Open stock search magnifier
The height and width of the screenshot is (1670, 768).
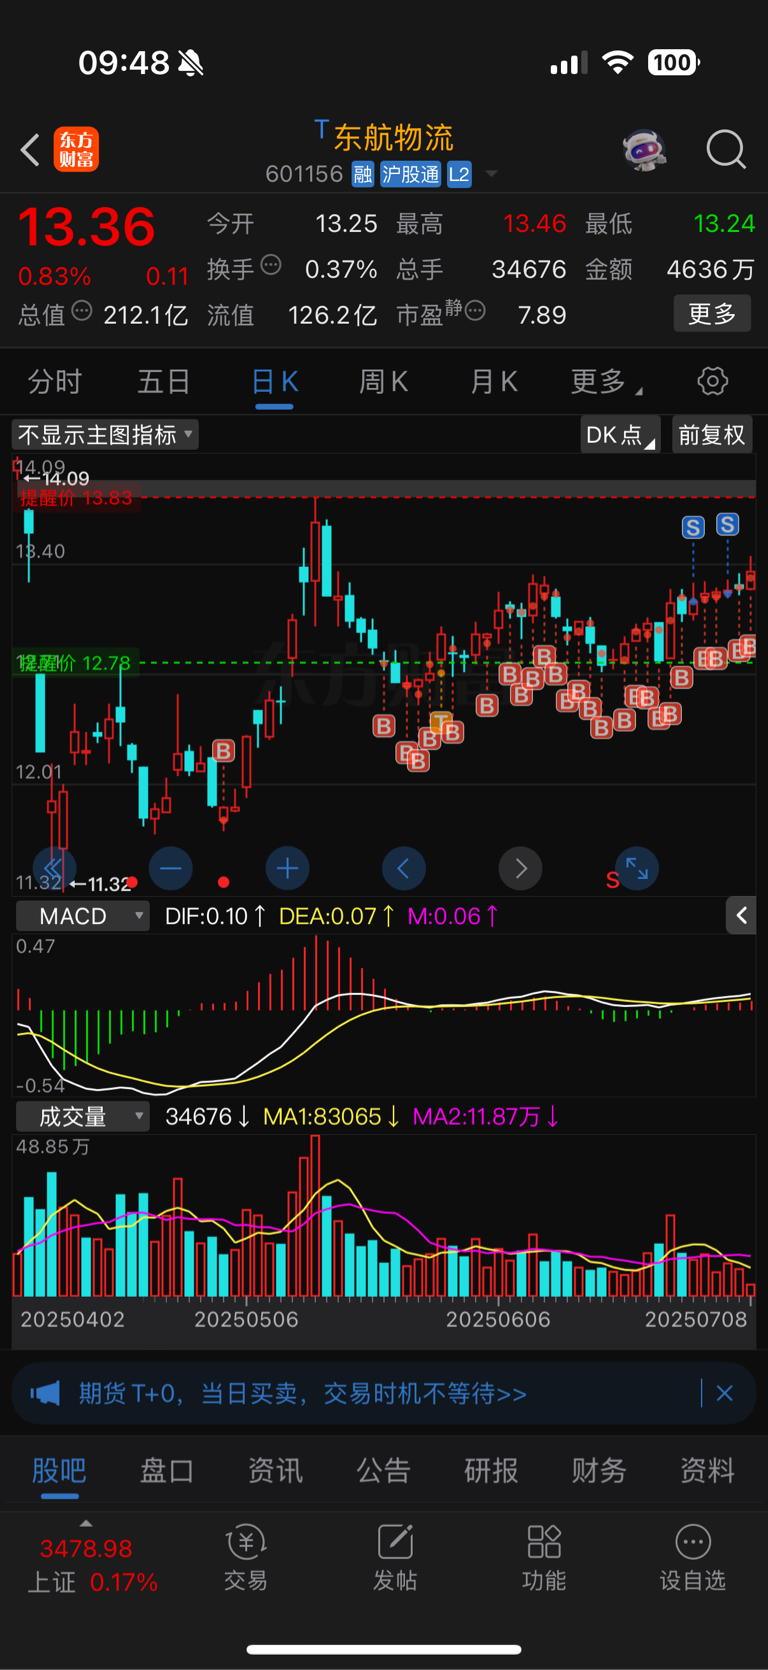tap(726, 151)
